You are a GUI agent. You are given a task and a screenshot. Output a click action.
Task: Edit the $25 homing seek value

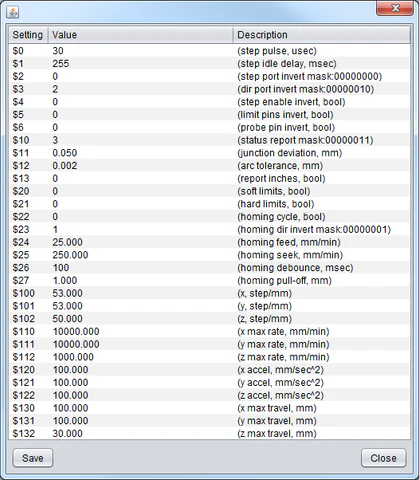point(141,255)
